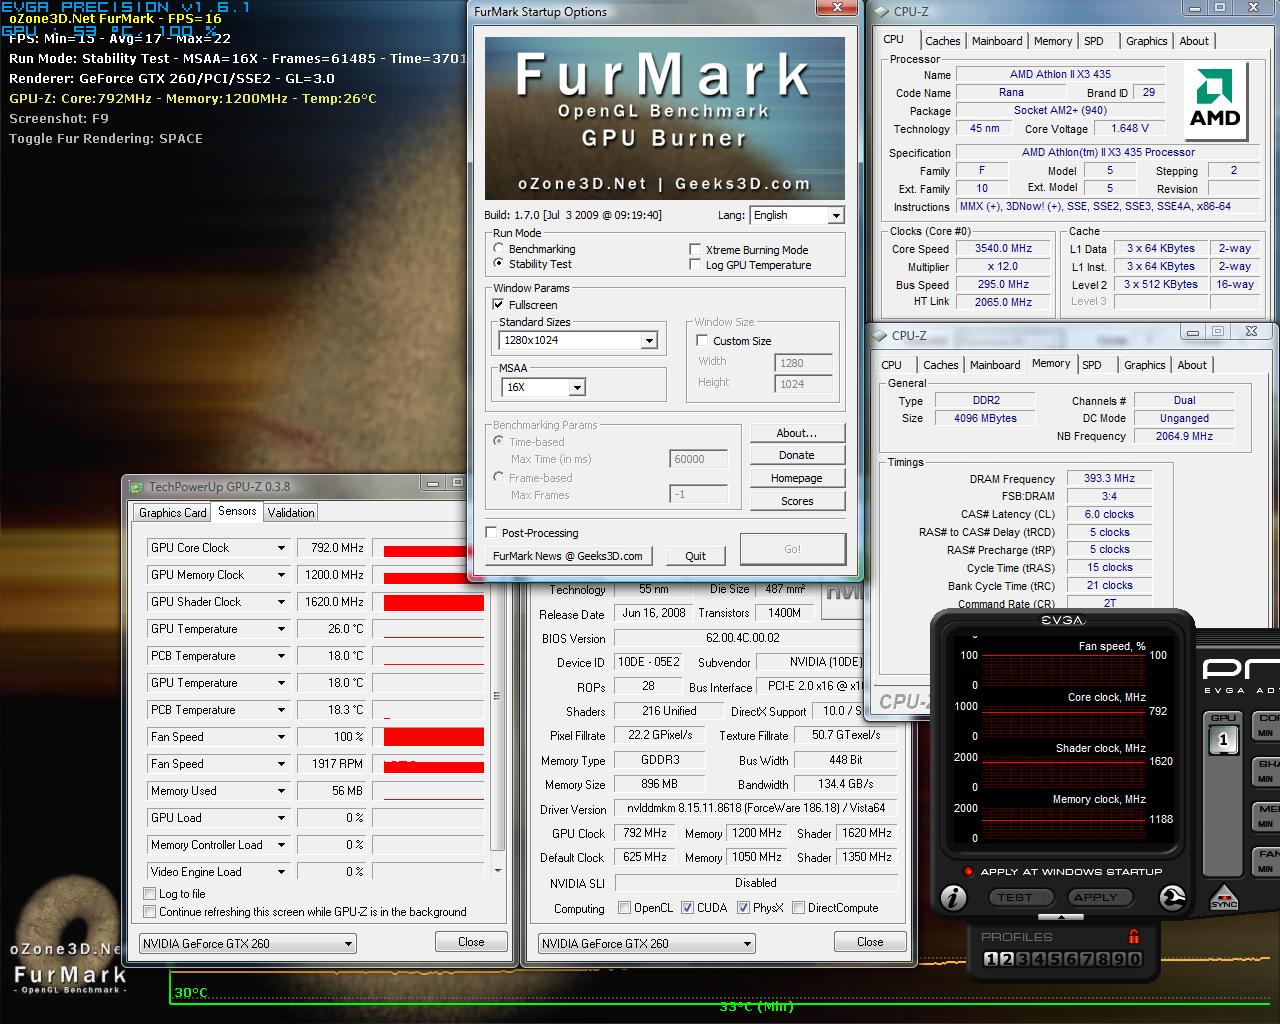
Task: Select profile slot 3 in EVGA Precision
Action: tap(1022, 959)
